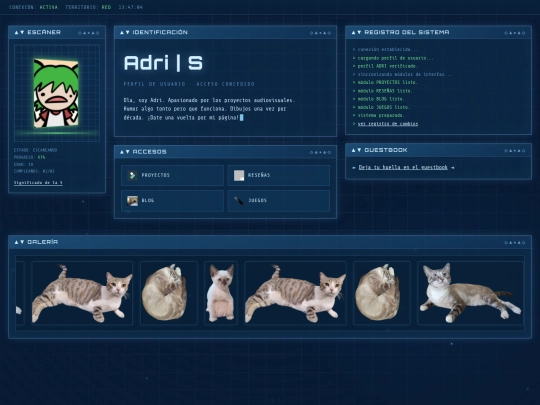This screenshot has width=540, height=405.
Task: Click the green-haired avatar in the scanner
Action: point(56,93)
